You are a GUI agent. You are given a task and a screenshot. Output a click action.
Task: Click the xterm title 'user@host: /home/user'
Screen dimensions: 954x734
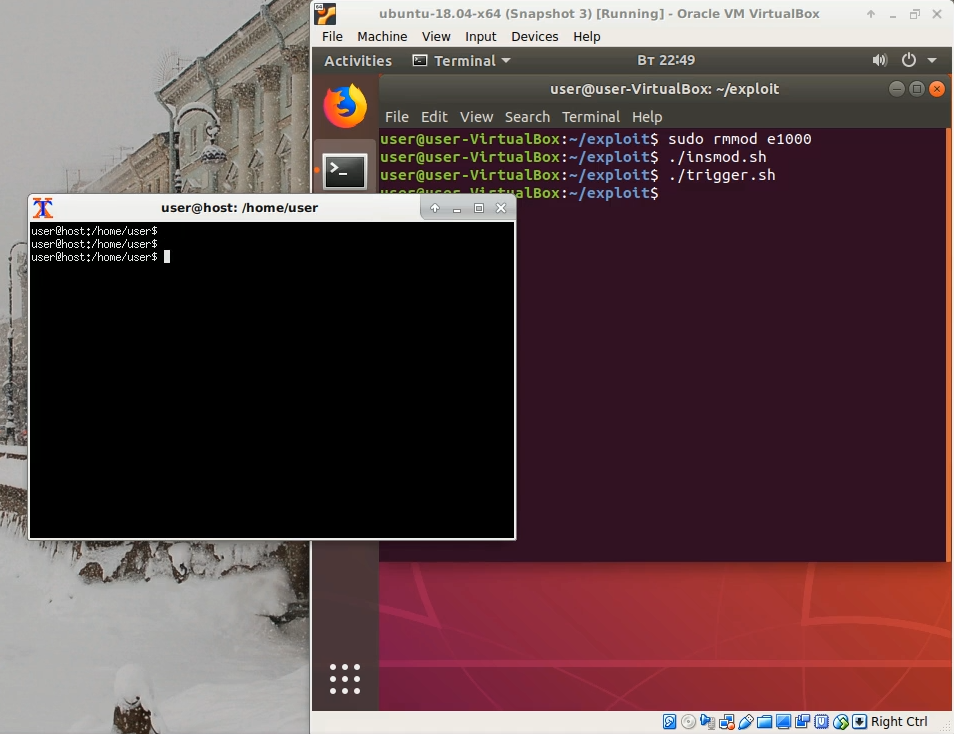coord(239,208)
